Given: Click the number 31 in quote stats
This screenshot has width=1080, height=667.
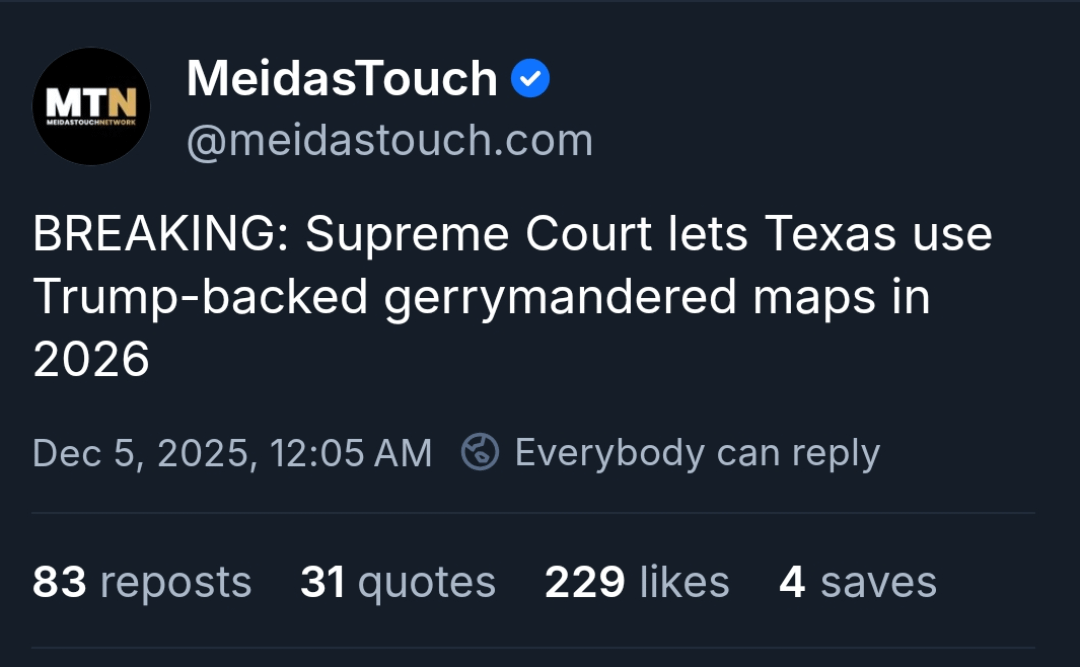Looking at the screenshot, I should [x=322, y=582].
